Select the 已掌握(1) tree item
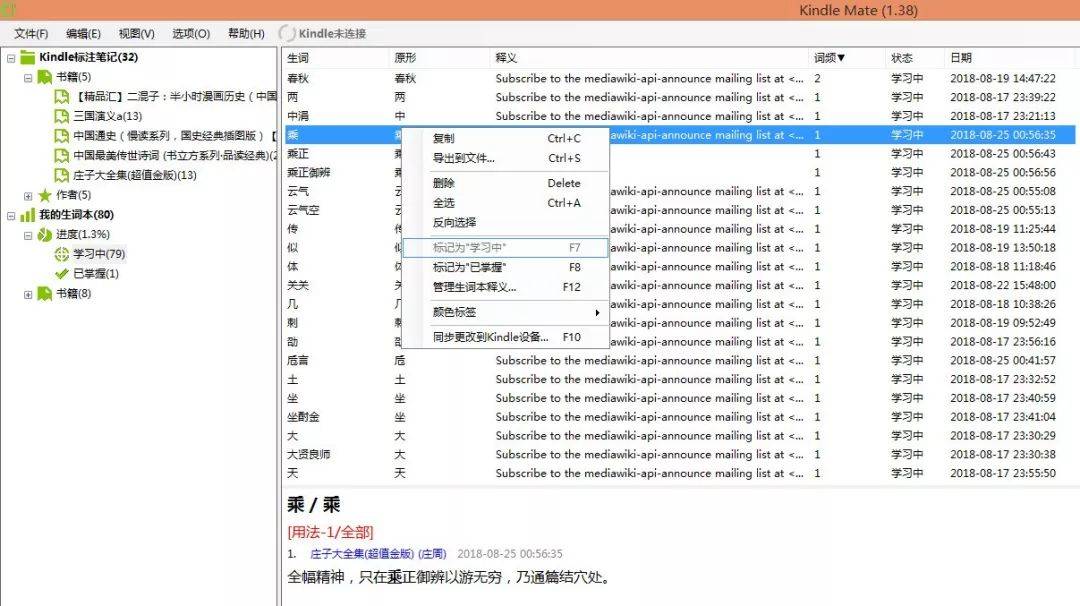This screenshot has height=606, width=1080. point(96,274)
